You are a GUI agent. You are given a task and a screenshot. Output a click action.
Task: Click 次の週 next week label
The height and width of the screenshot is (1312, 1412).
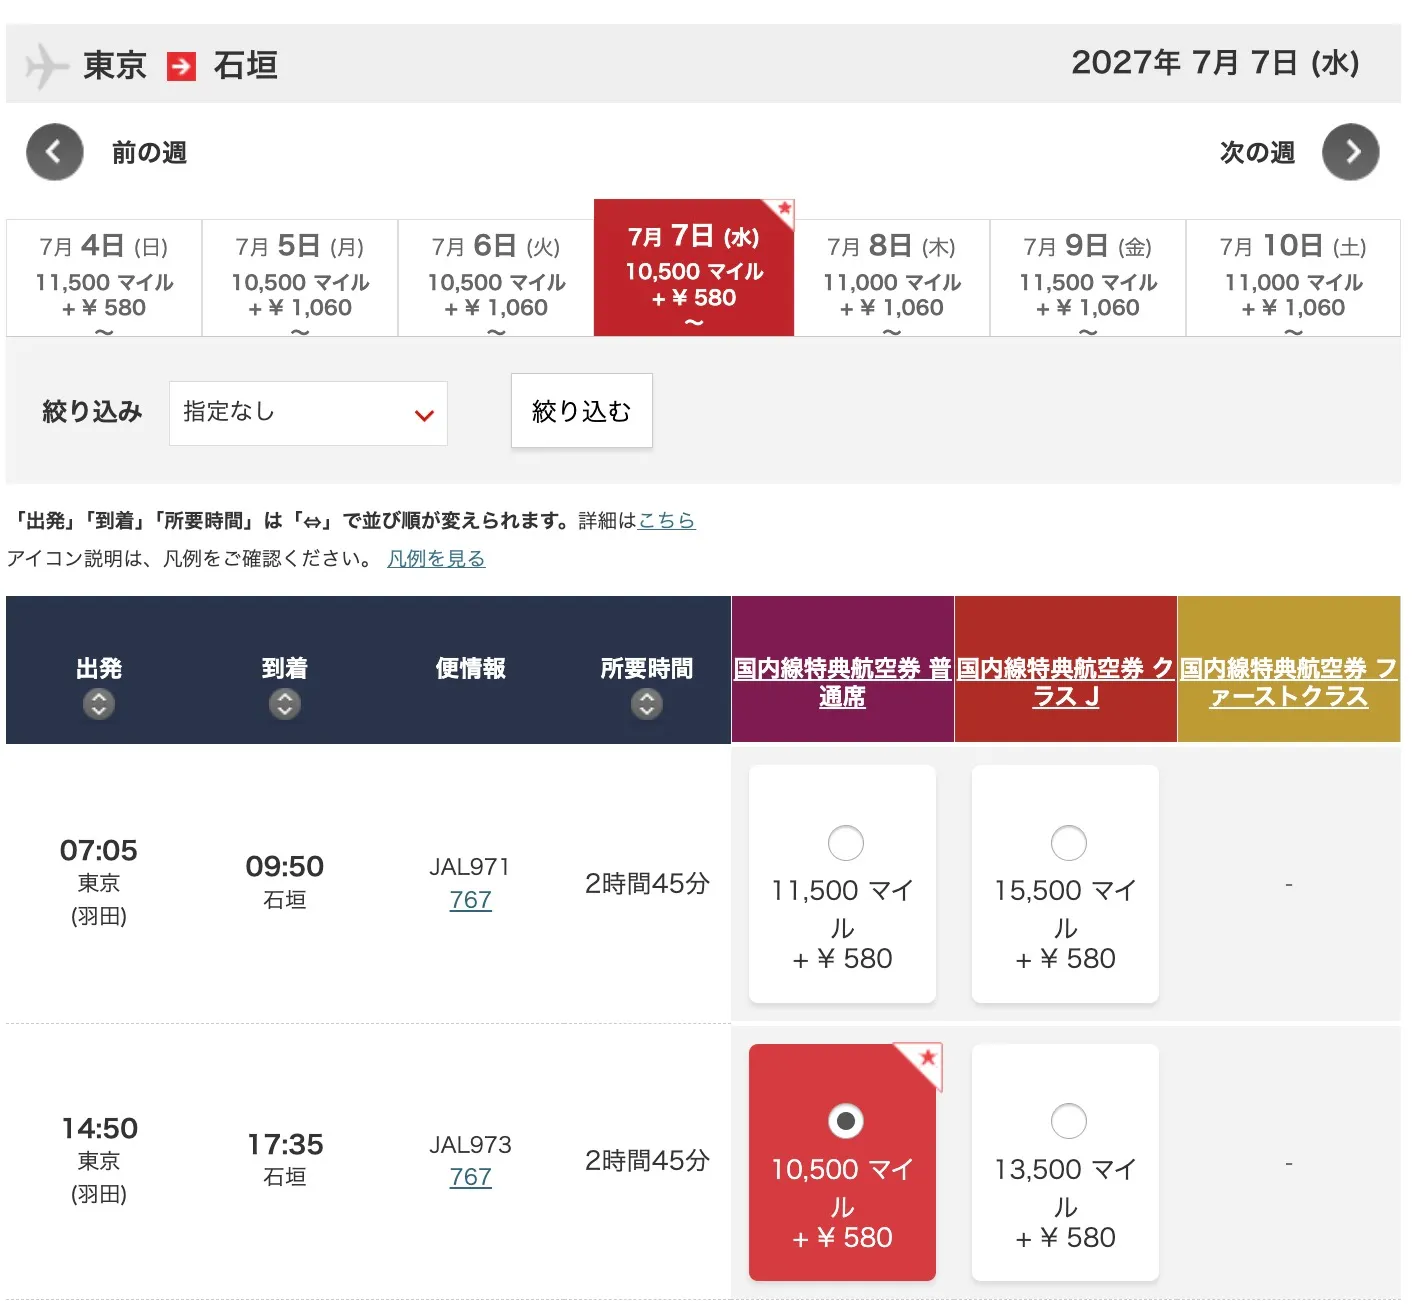click(1257, 153)
